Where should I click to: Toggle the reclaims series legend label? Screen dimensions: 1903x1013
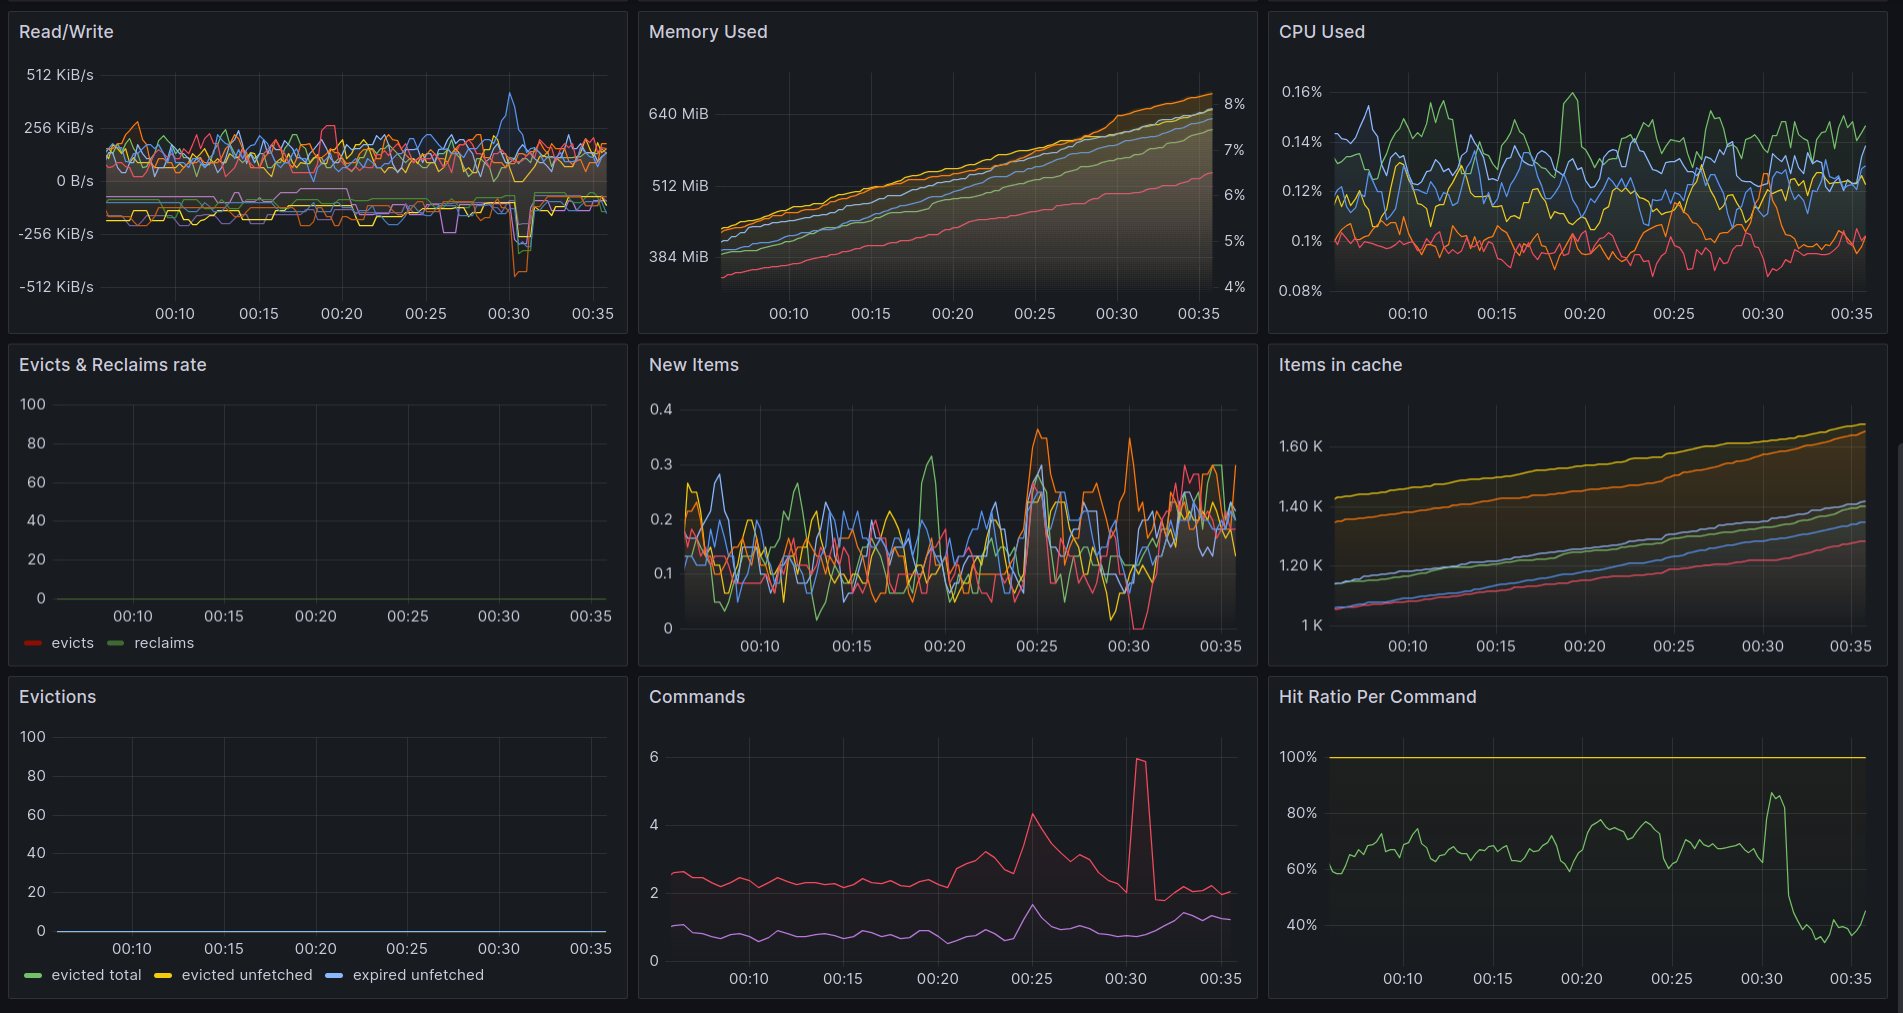pyautogui.click(x=164, y=643)
